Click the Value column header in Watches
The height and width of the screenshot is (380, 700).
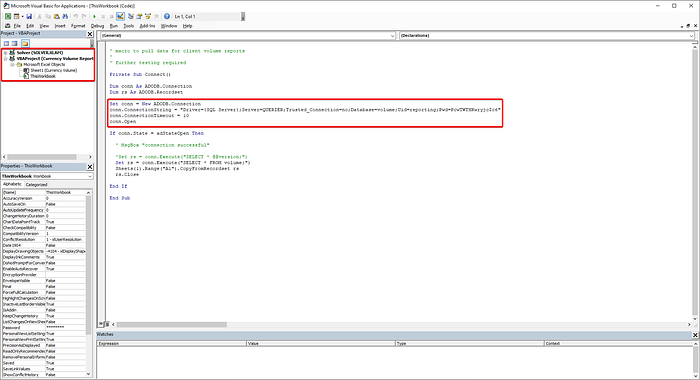[x=321, y=343]
